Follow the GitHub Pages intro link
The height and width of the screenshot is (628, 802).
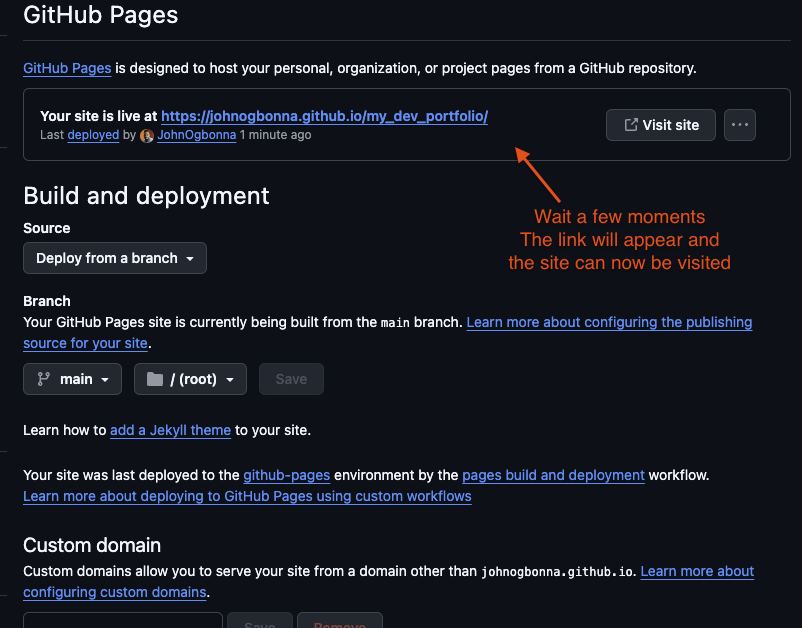(x=67, y=69)
